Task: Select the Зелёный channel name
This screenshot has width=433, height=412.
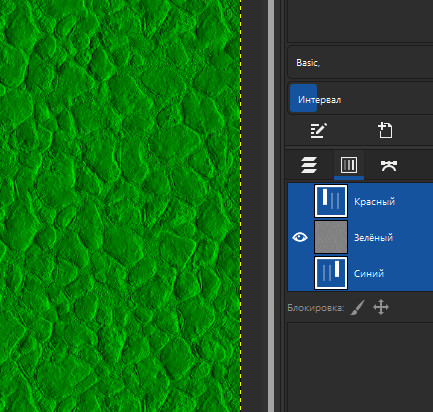Action: pos(373,237)
